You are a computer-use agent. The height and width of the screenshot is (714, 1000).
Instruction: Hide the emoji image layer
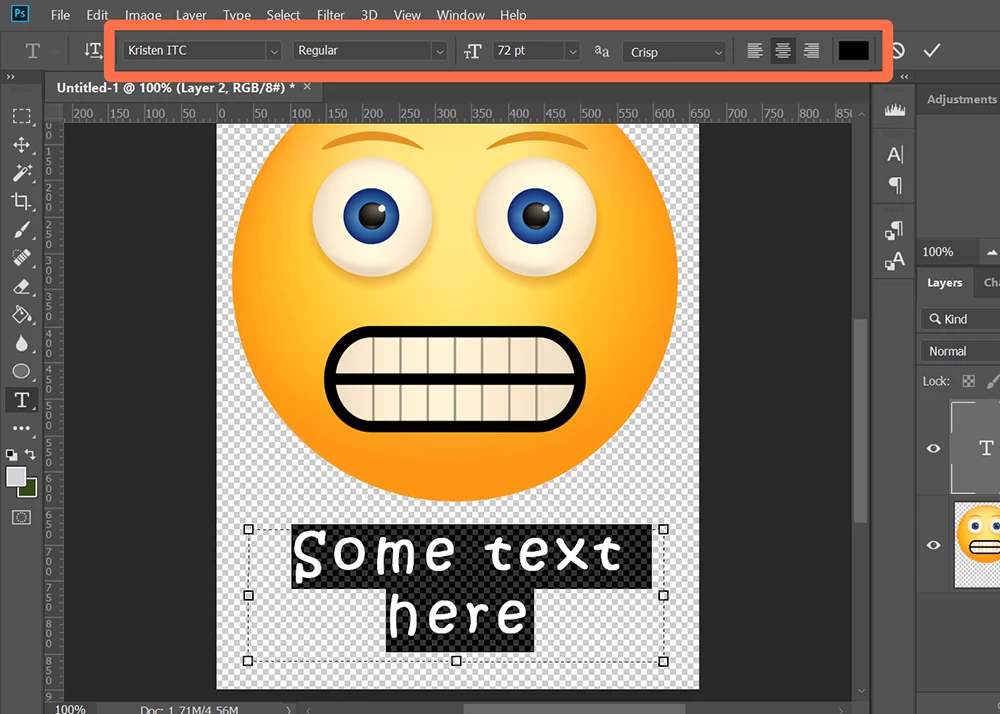point(933,545)
